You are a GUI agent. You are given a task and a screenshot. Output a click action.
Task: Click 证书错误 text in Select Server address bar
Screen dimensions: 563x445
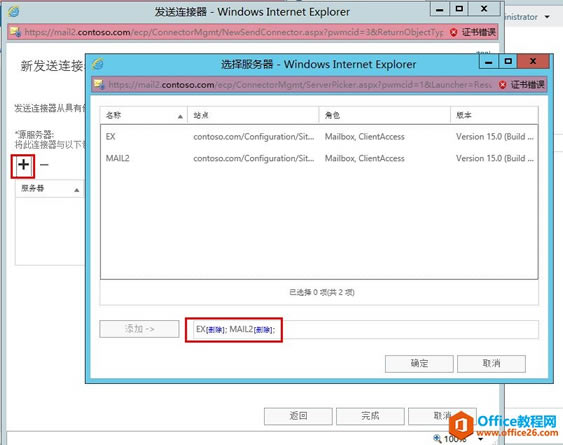coord(527,85)
